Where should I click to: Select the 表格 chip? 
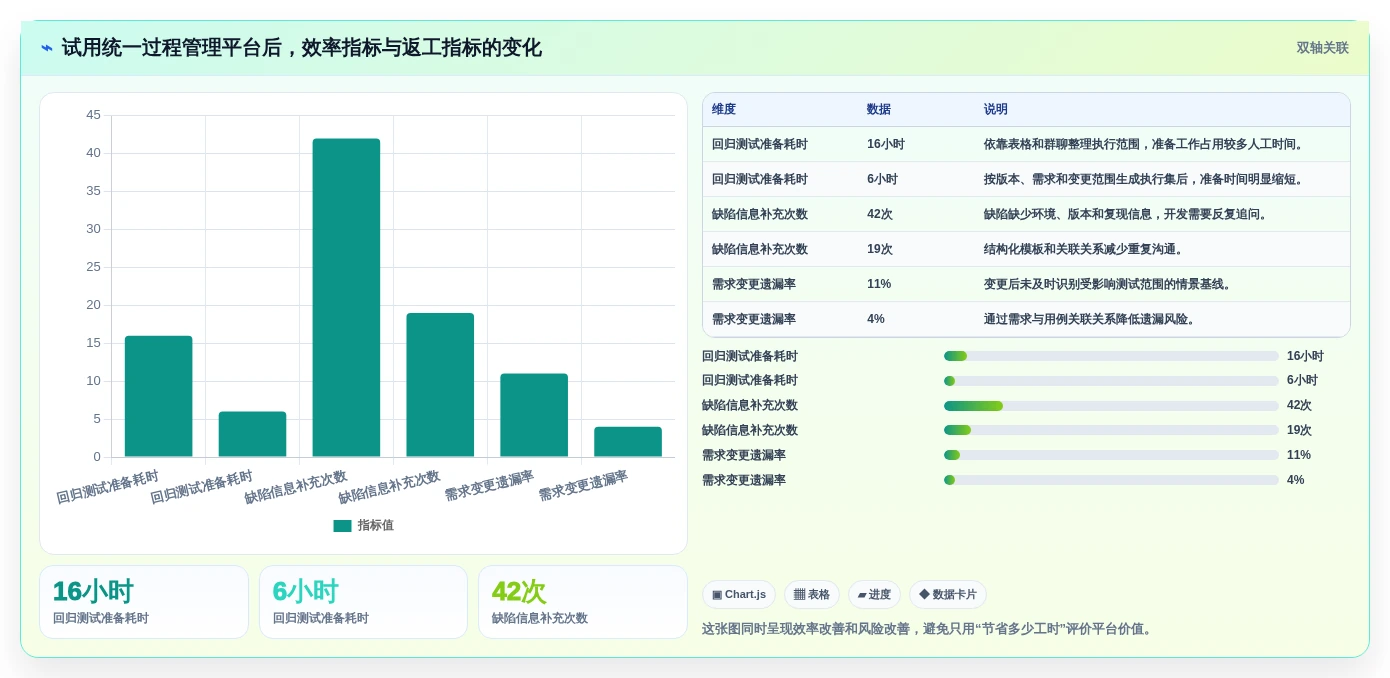pos(812,594)
